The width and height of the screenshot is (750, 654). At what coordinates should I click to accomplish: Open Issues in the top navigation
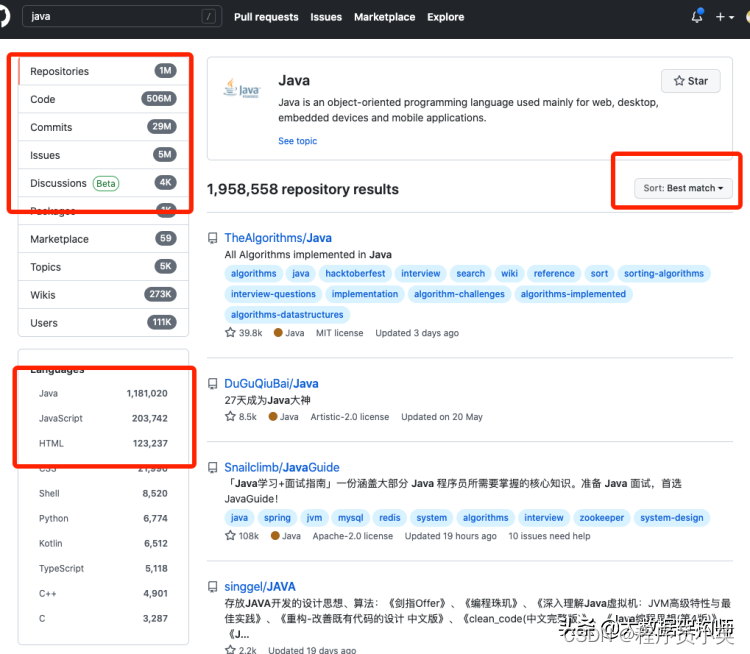pos(326,17)
